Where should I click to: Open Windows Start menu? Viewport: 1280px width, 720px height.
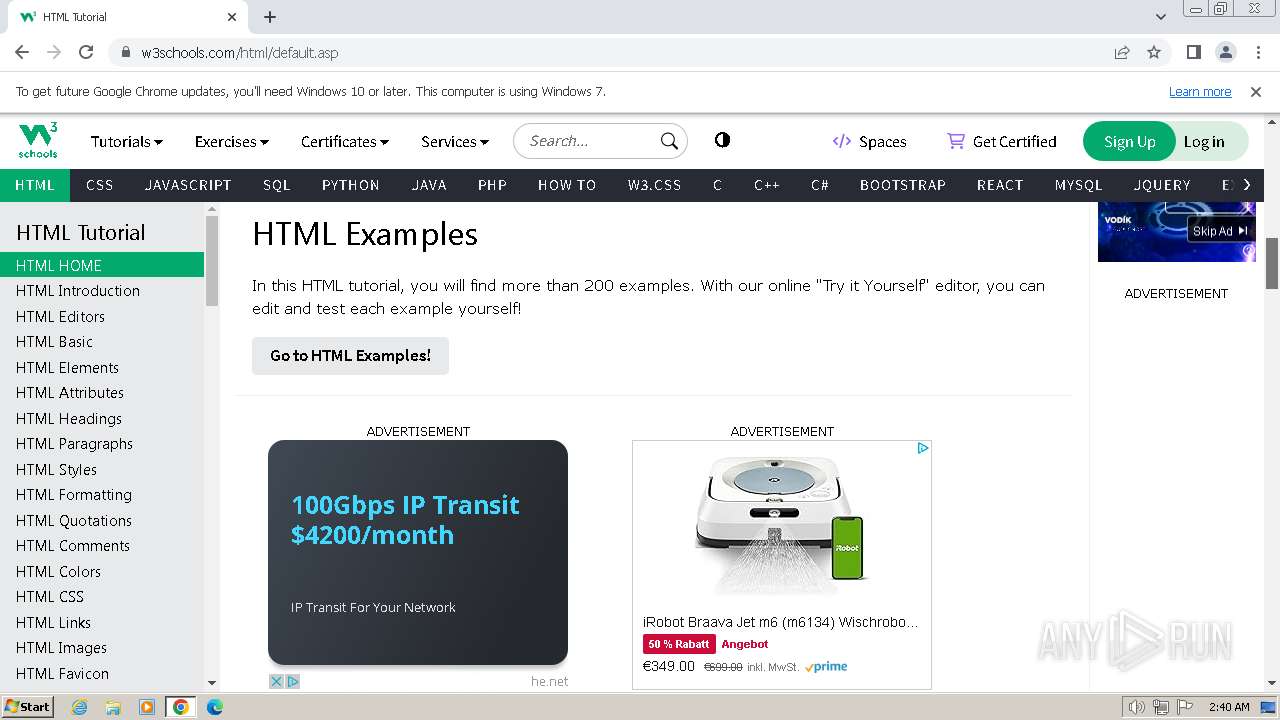[x=28, y=706]
